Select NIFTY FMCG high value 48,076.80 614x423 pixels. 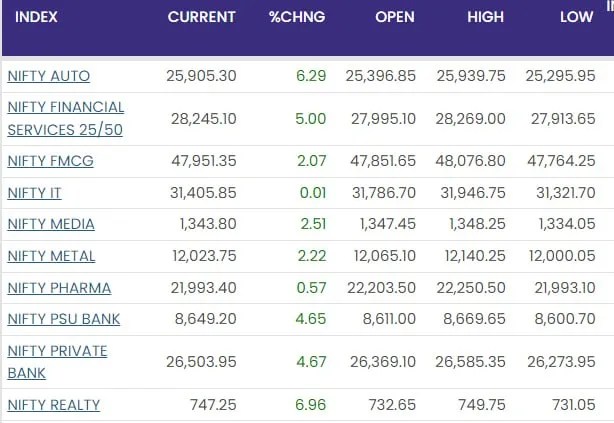coord(470,161)
